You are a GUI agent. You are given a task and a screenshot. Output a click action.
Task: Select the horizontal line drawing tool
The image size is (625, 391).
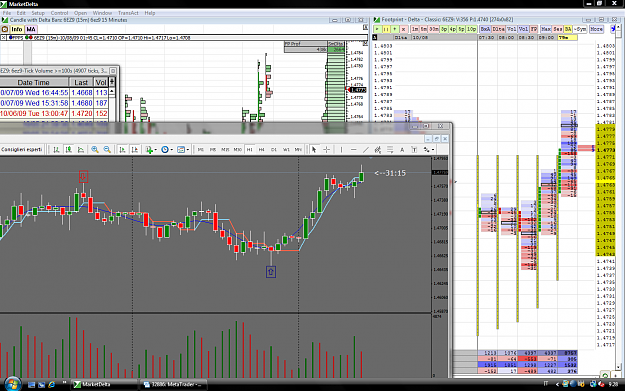pos(354,149)
